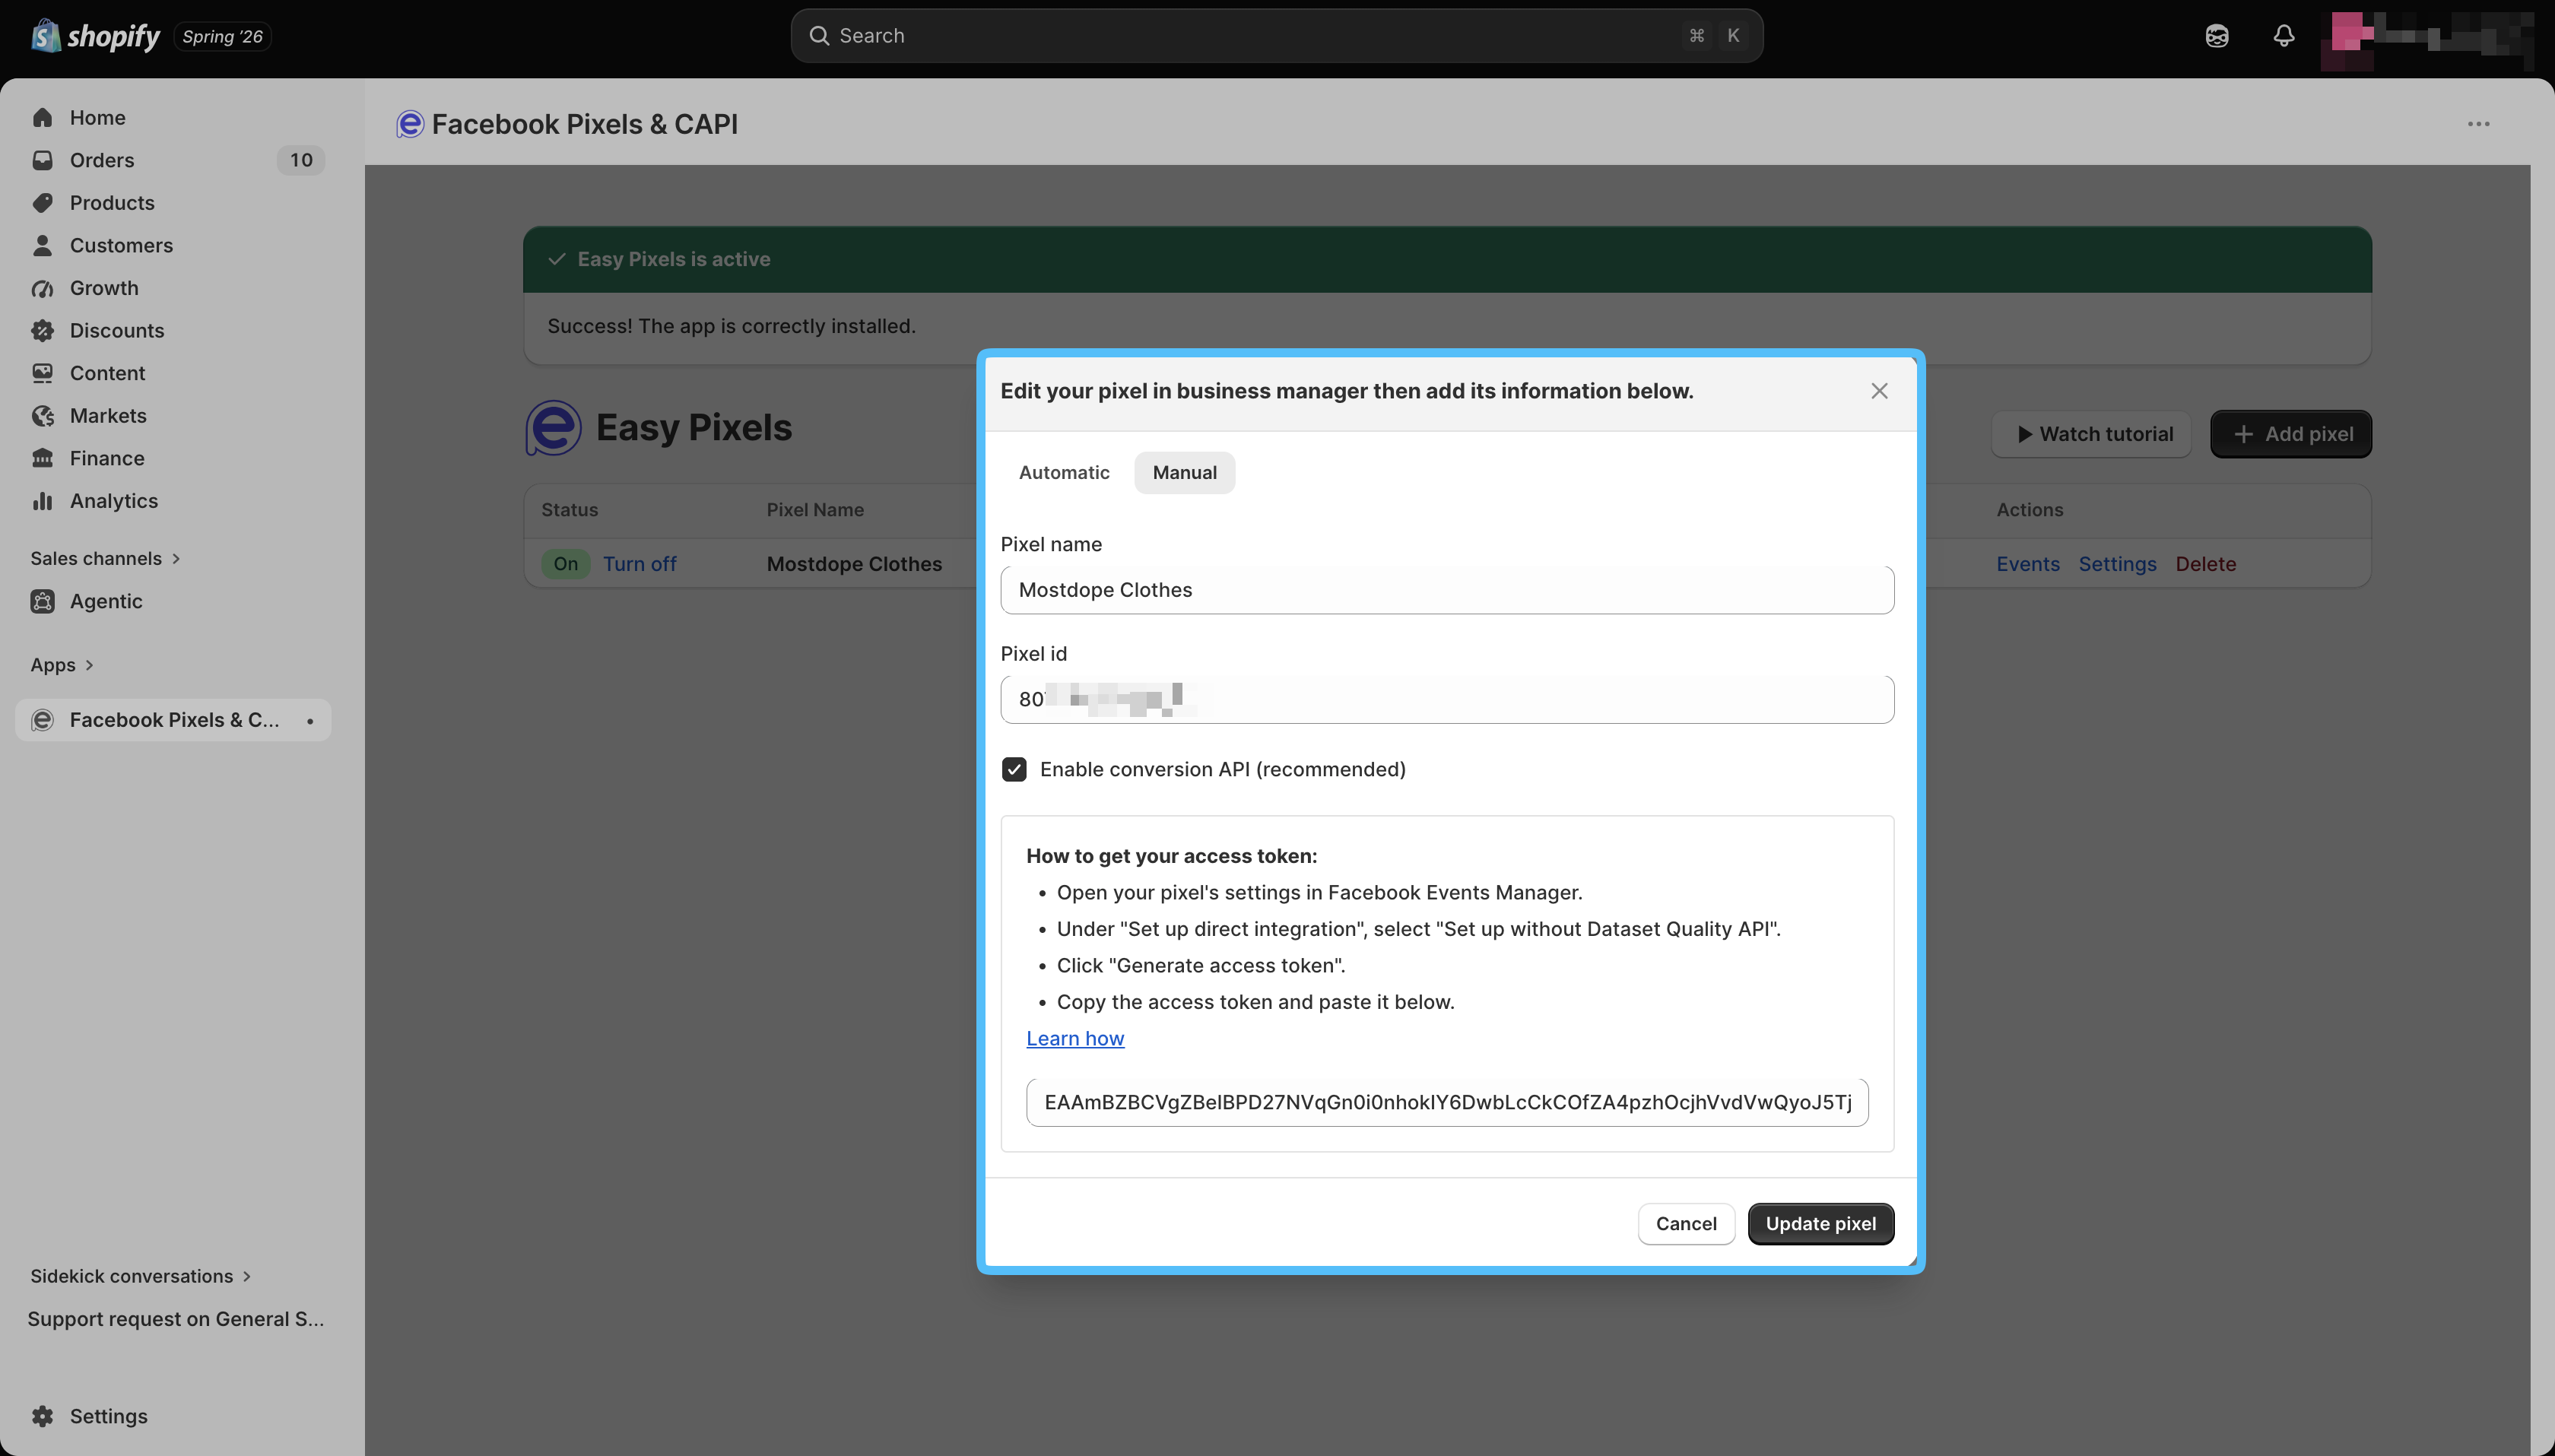Open Settings link for the pixel row

2117,564
